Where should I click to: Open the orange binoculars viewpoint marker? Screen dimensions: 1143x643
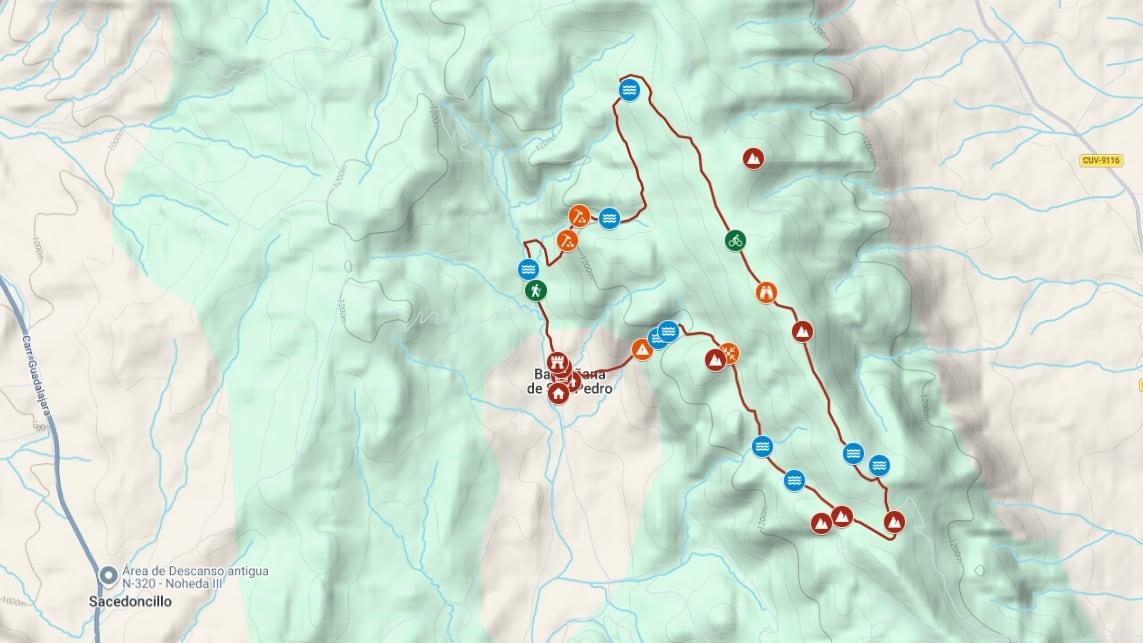point(765,293)
